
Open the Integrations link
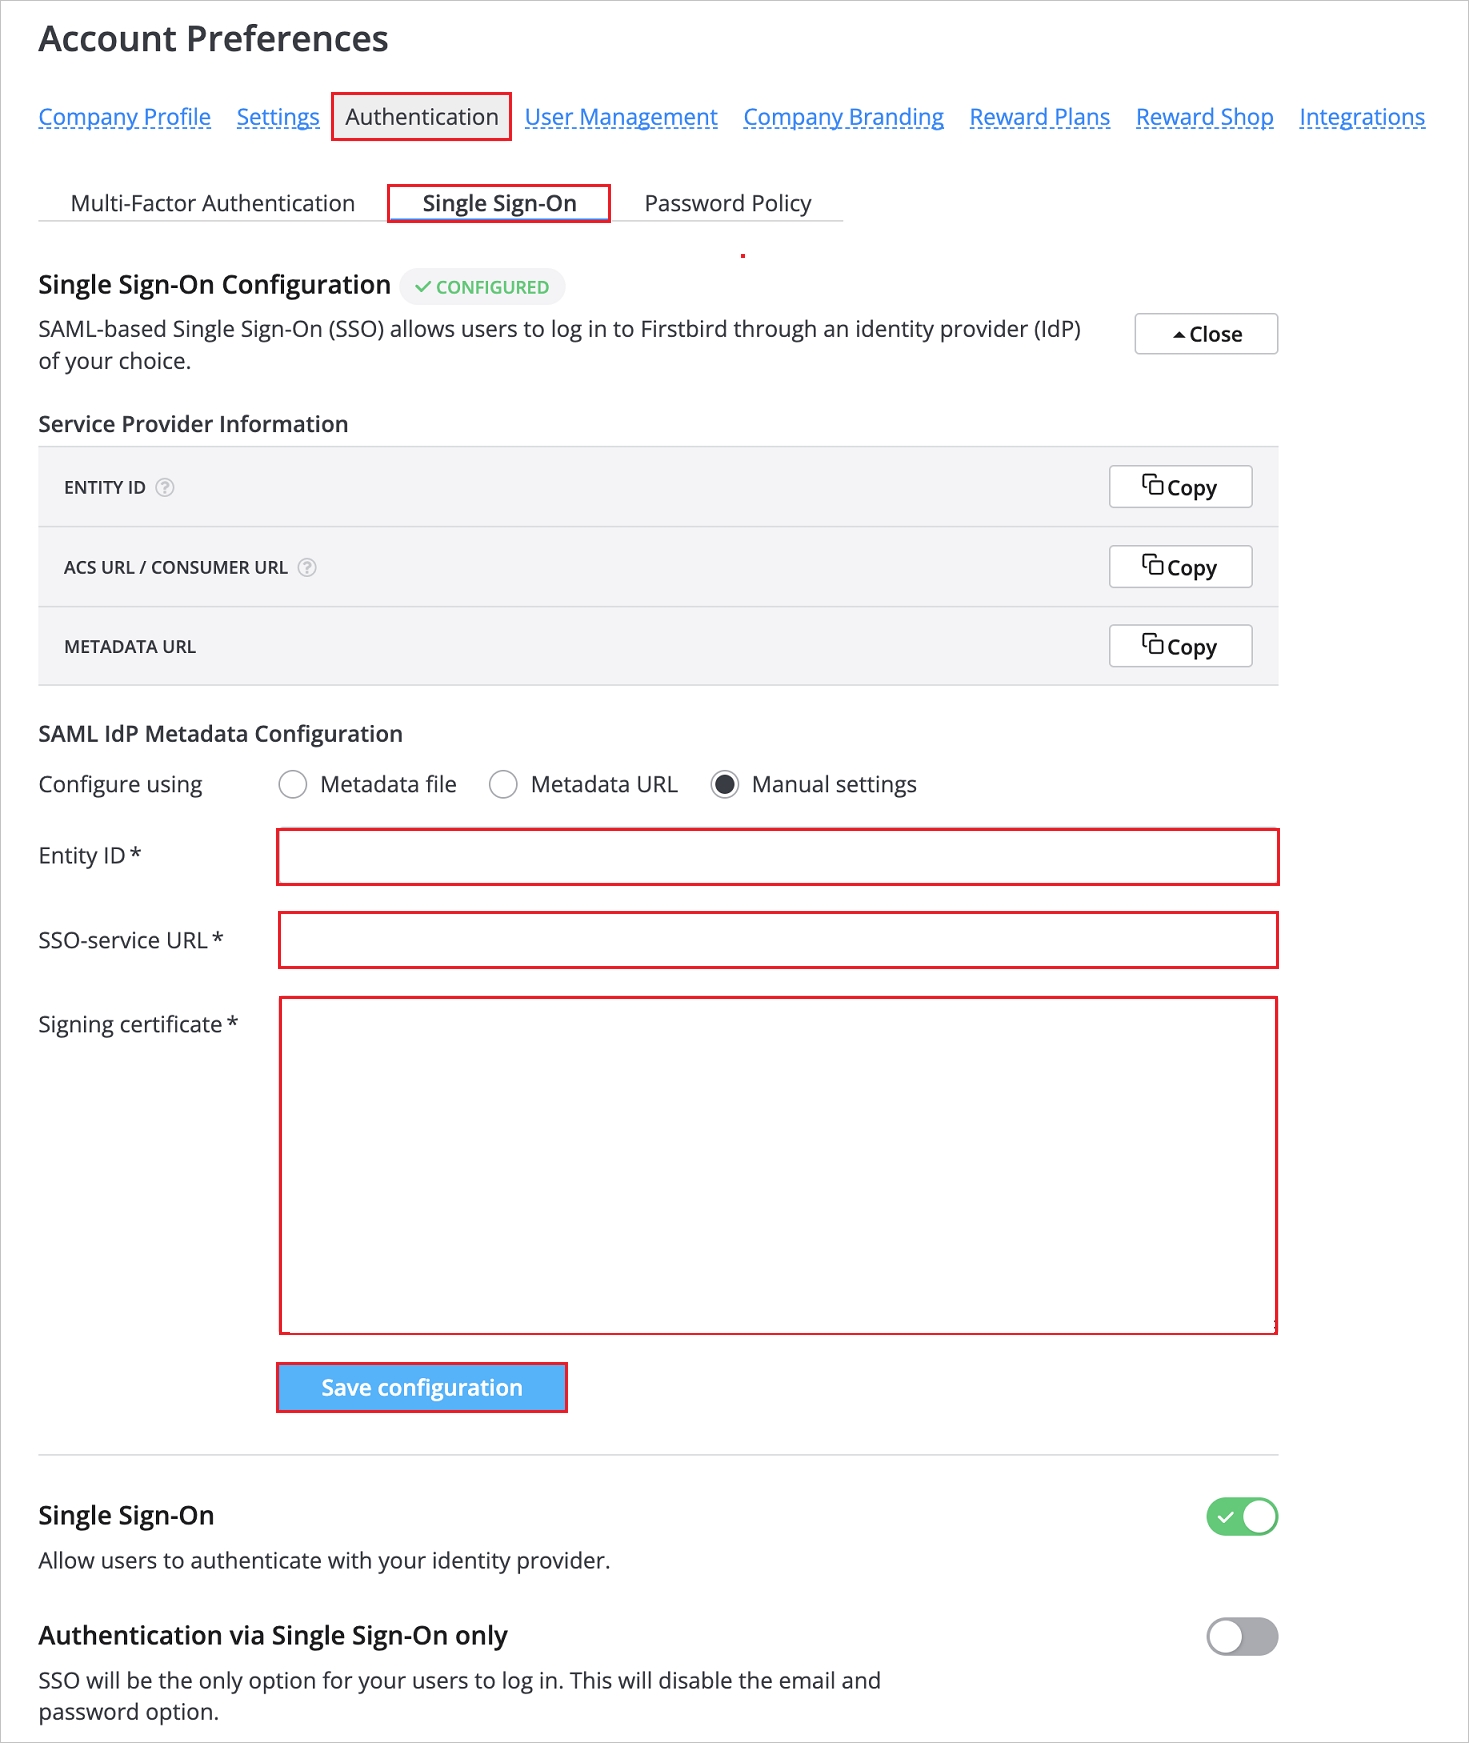click(x=1362, y=117)
